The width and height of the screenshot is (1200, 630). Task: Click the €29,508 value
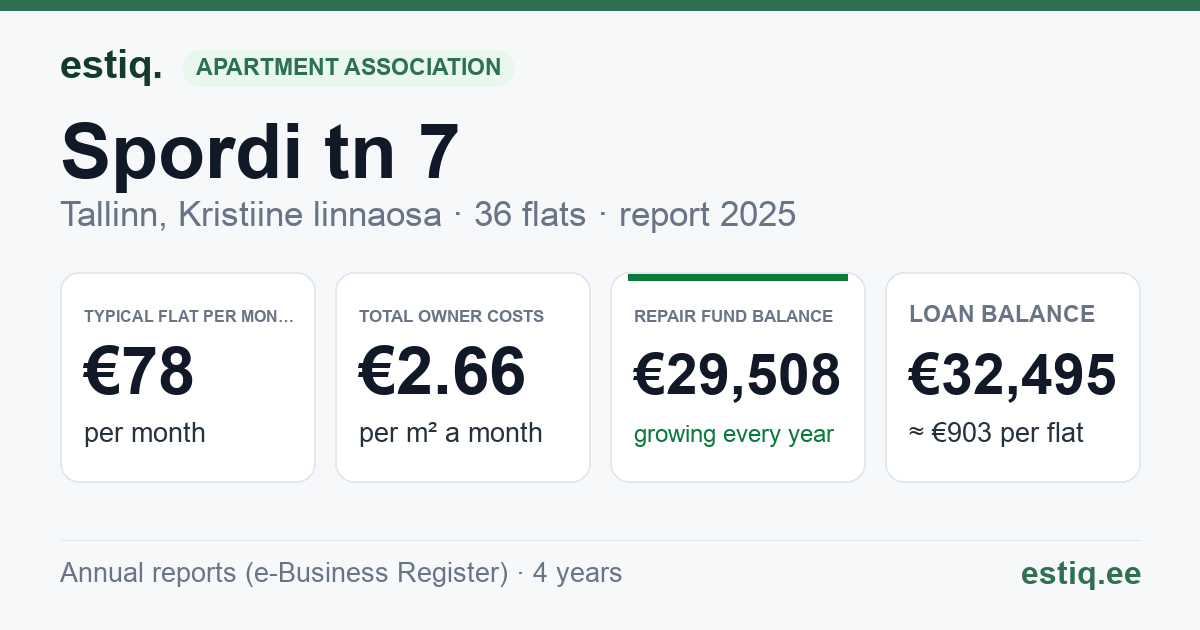point(737,375)
